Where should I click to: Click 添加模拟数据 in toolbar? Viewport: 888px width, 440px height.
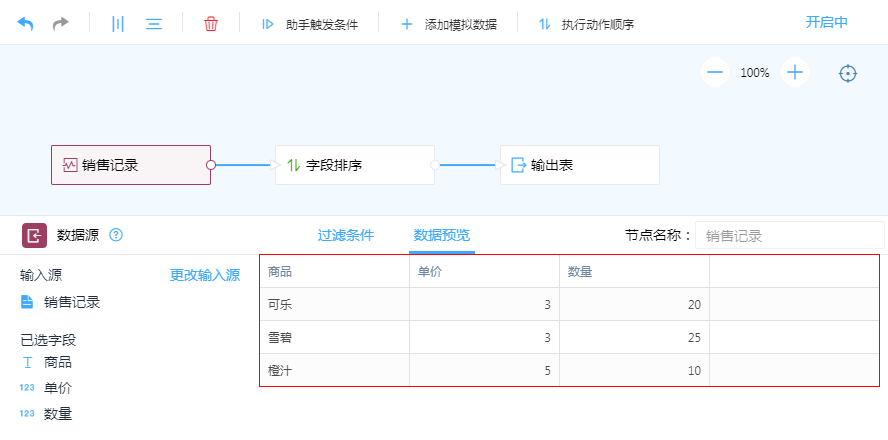tap(448, 24)
